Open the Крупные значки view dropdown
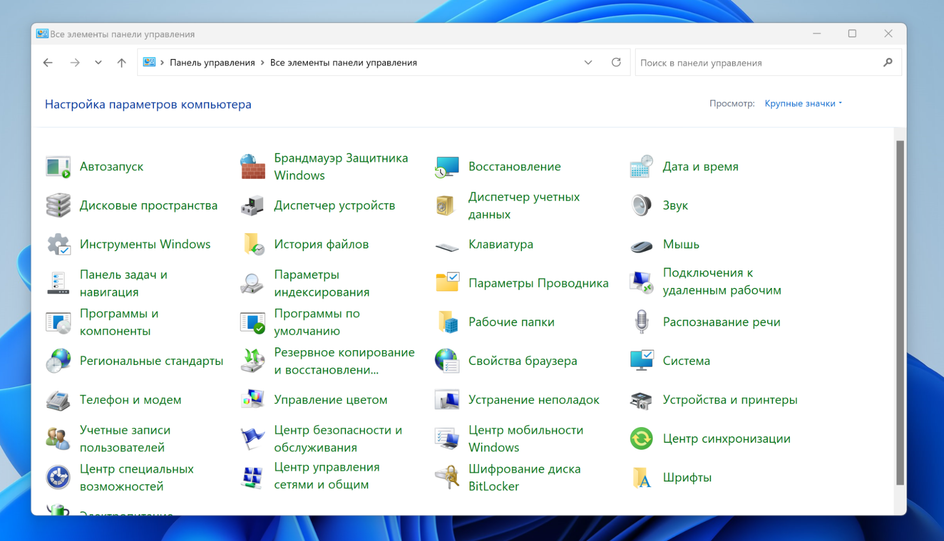This screenshot has width=944, height=541. click(x=803, y=104)
